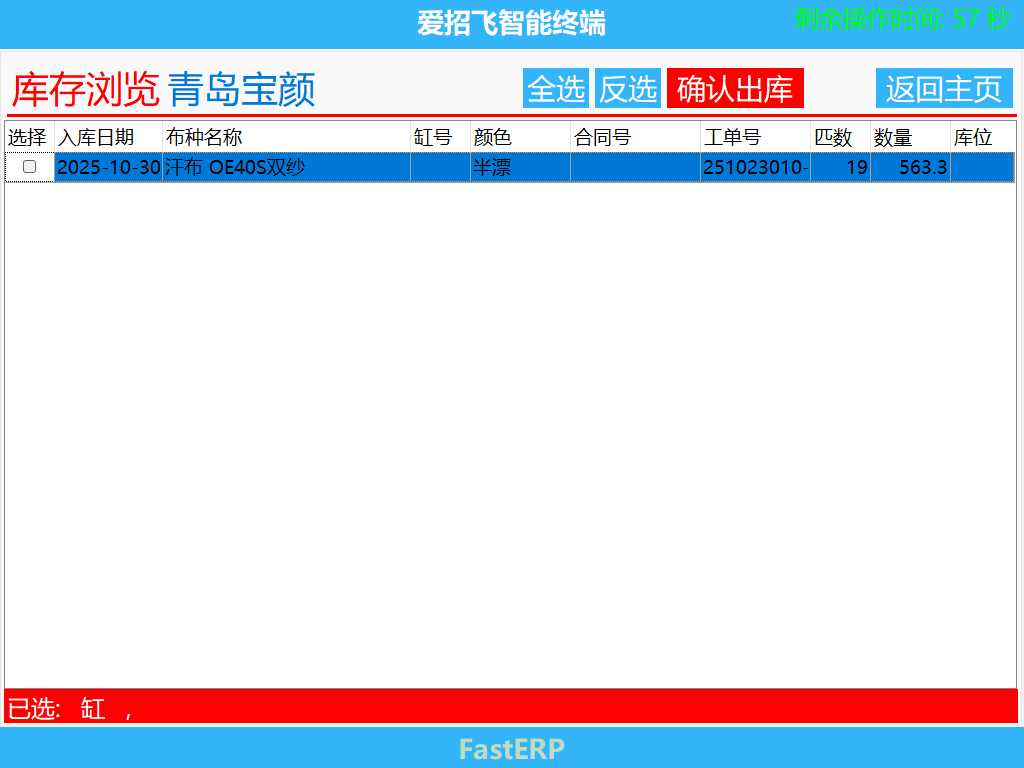The width and height of the screenshot is (1024, 768).
Task: Click 返回主页 to return to home page
Action: 943,88
